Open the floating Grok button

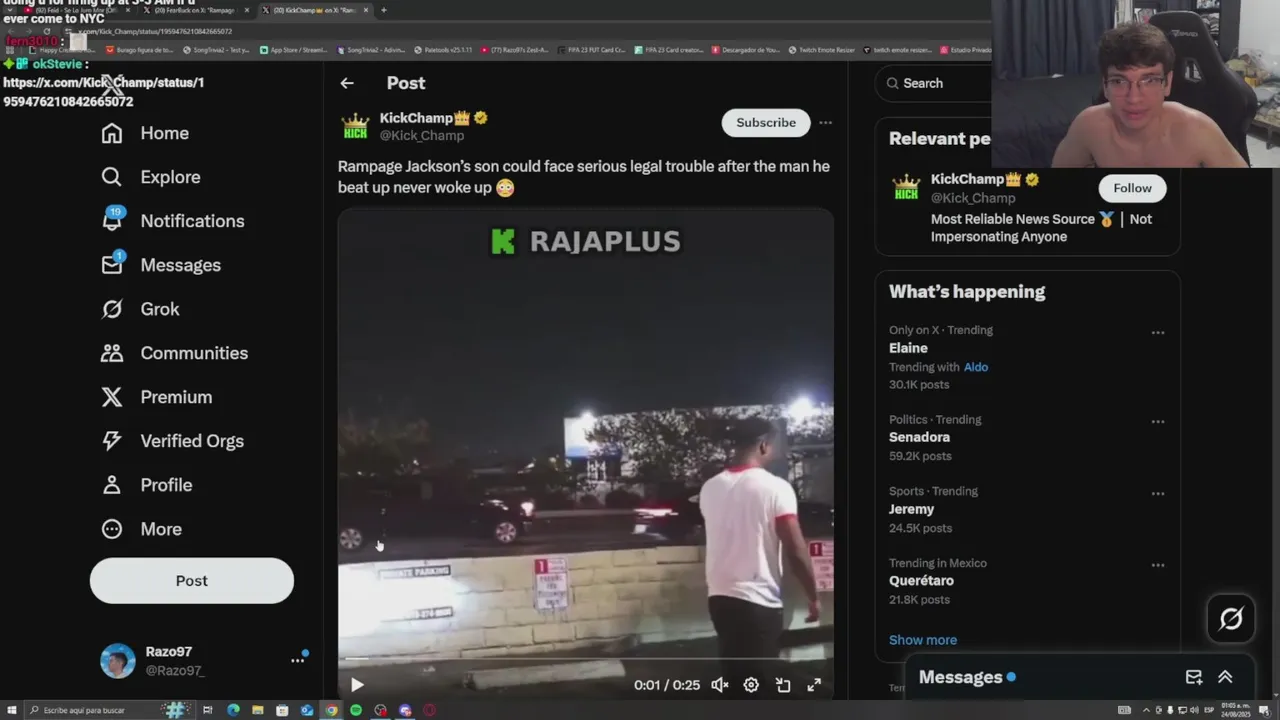tap(1231, 619)
